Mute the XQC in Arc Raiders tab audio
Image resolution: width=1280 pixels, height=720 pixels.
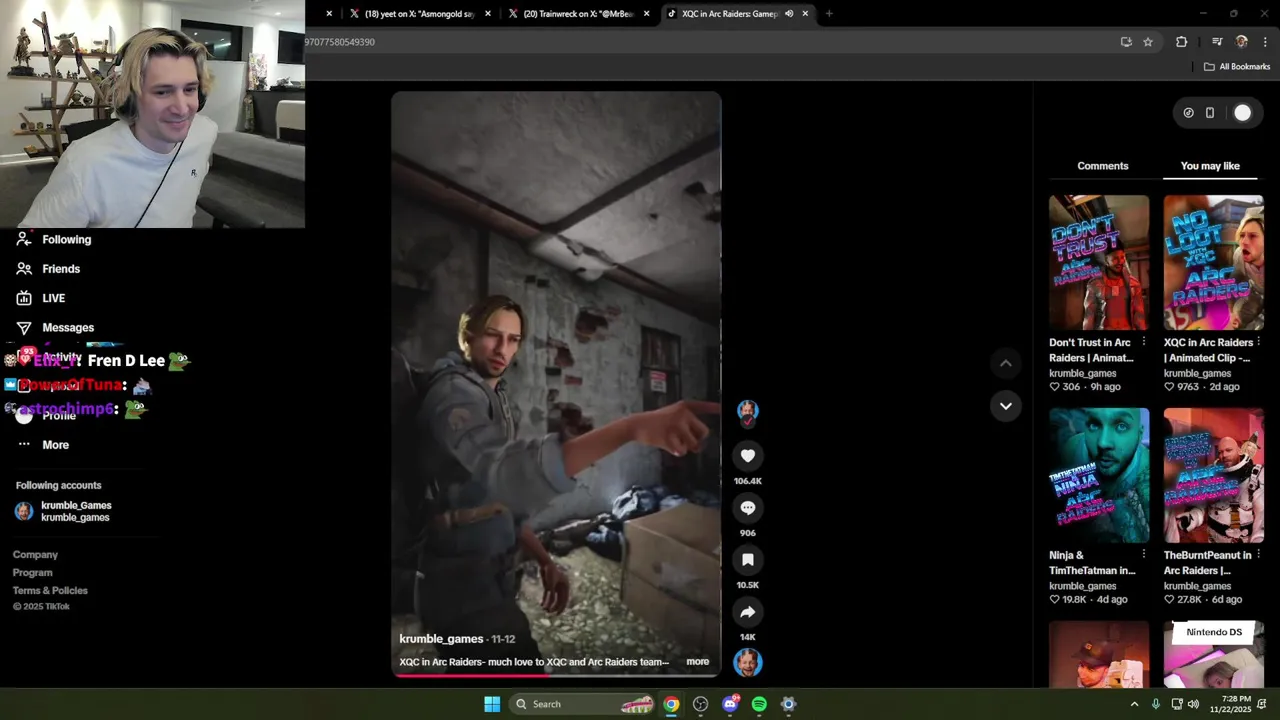coord(789,14)
